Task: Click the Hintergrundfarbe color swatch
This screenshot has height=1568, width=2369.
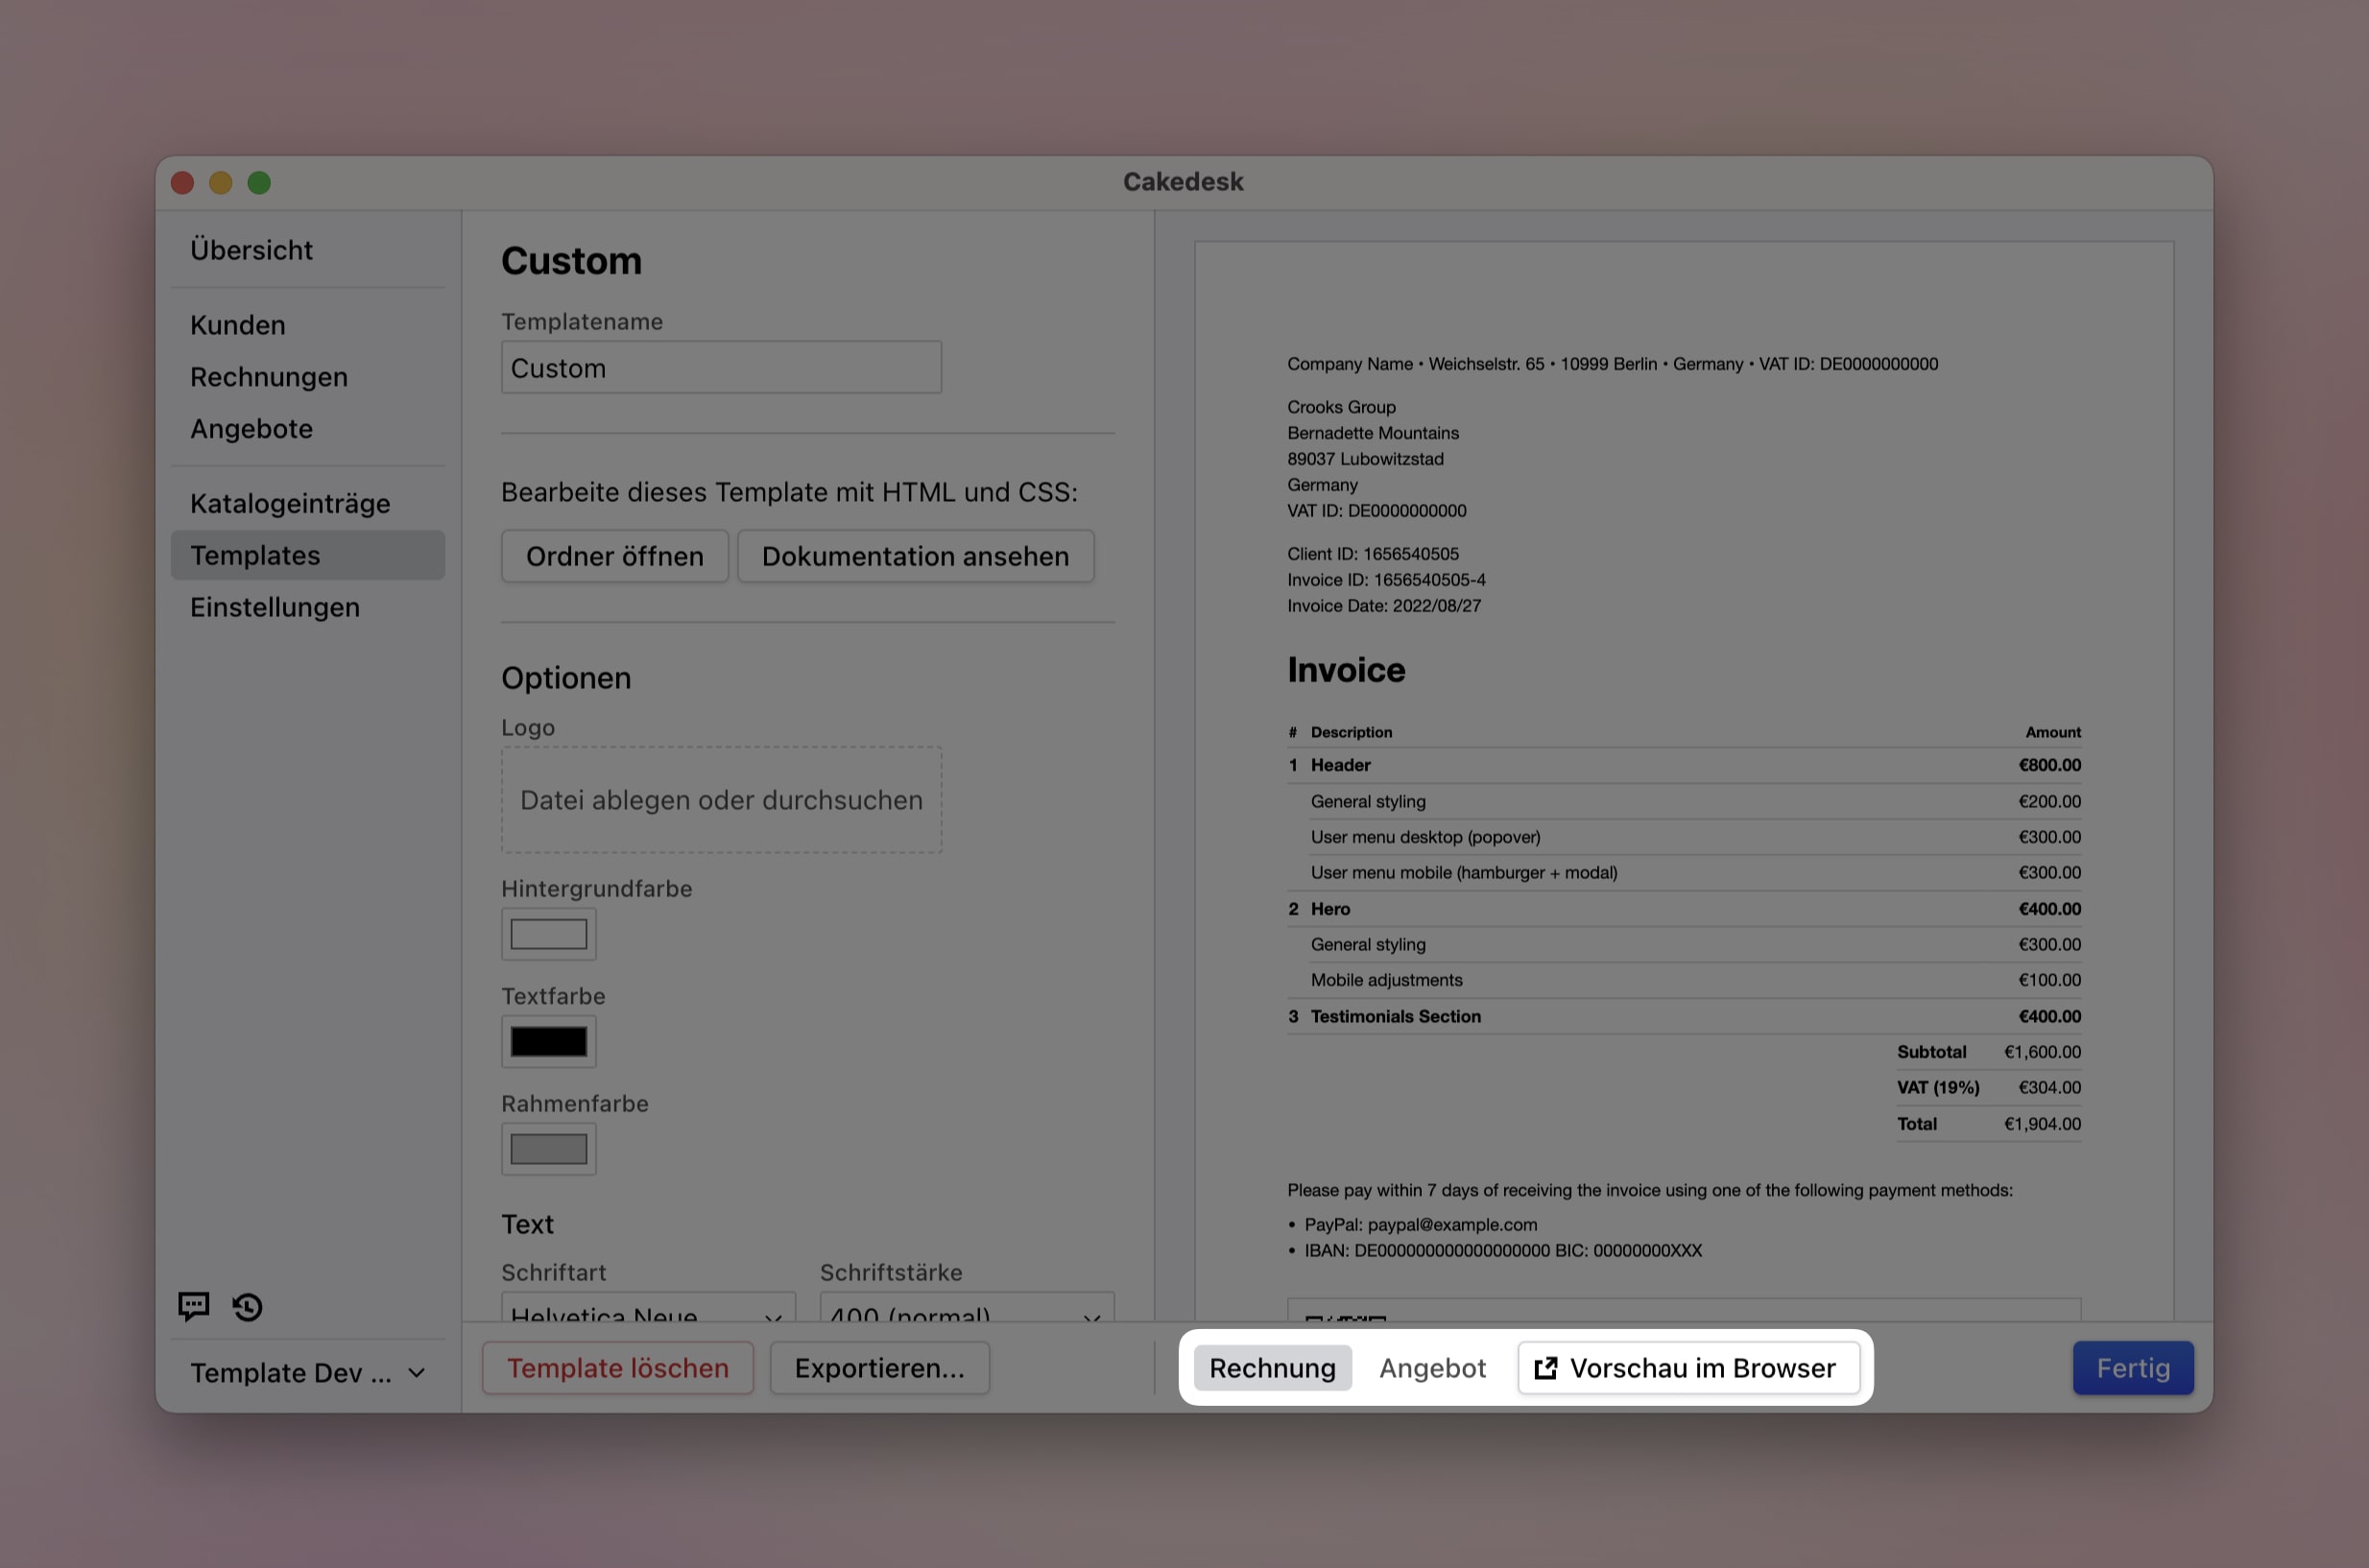Action: (548, 933)
